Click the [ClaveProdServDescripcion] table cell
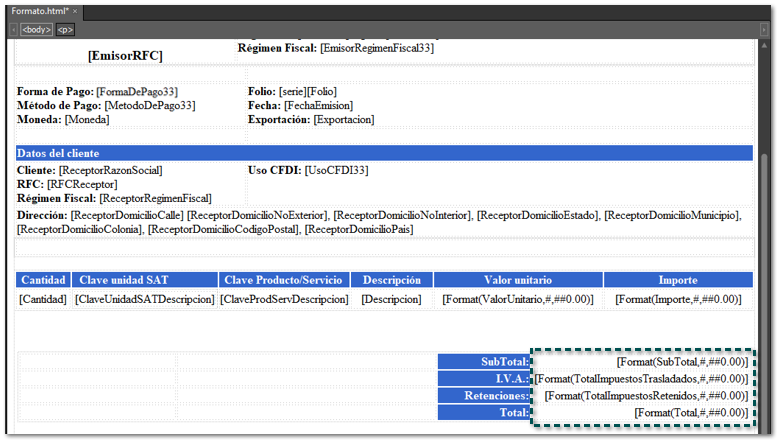Viewport: 780px width, 443px height. point(284,299)
